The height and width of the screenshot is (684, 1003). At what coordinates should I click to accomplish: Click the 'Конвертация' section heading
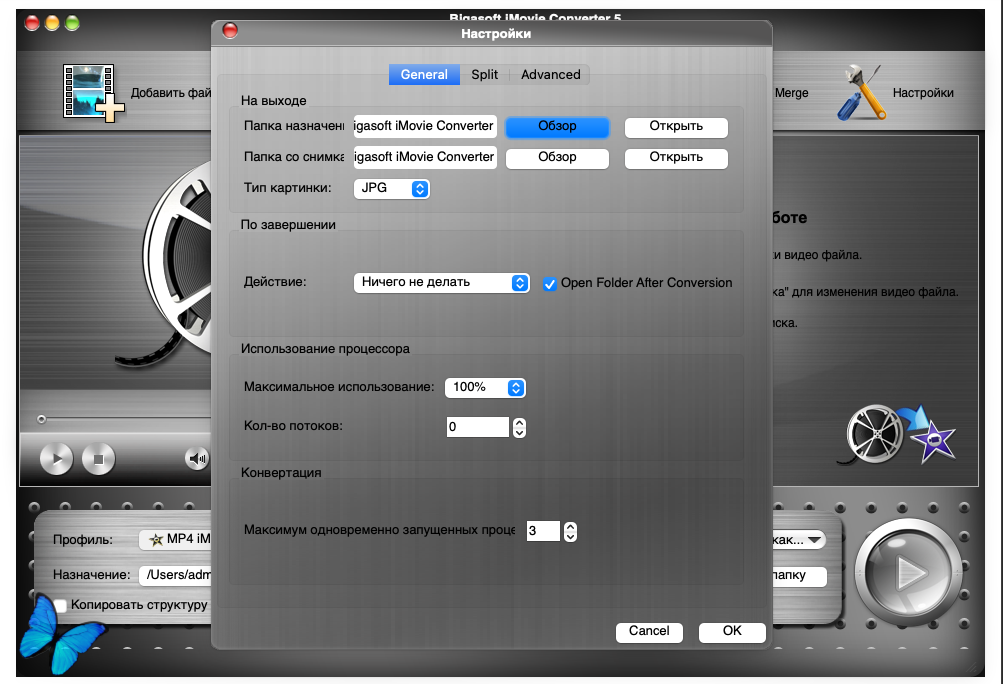281,473
